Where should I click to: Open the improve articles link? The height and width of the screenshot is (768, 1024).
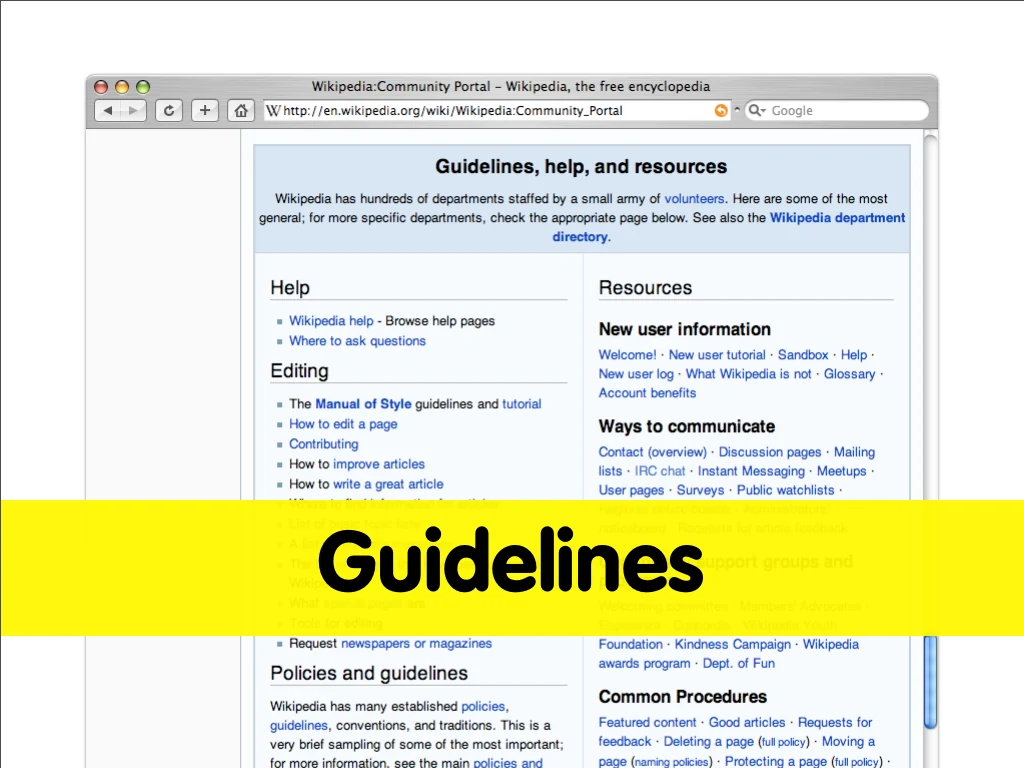(379, 464)
